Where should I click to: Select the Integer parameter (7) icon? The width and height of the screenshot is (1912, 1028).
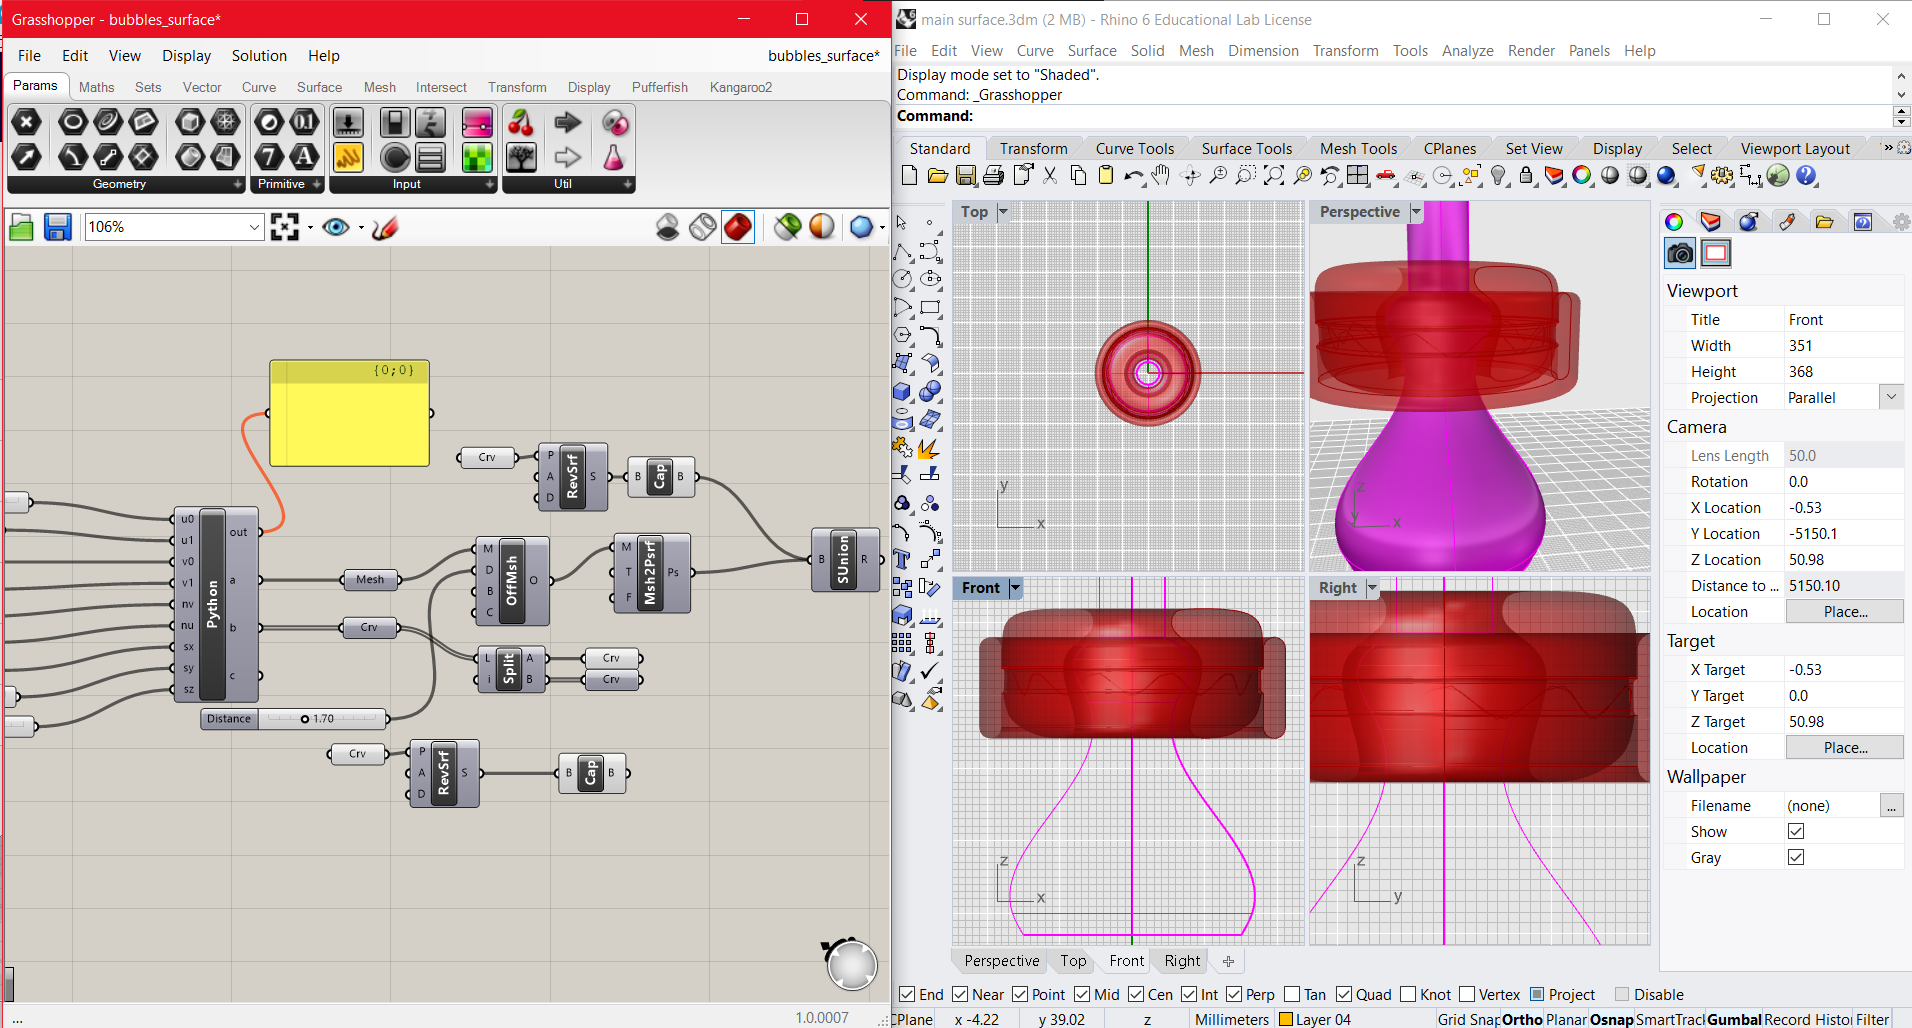coord(269,157)
